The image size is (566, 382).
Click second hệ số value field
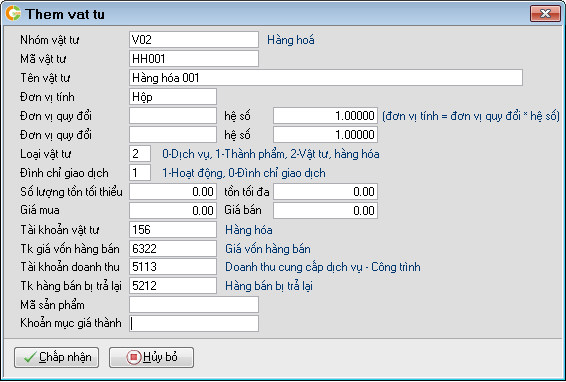326,135
